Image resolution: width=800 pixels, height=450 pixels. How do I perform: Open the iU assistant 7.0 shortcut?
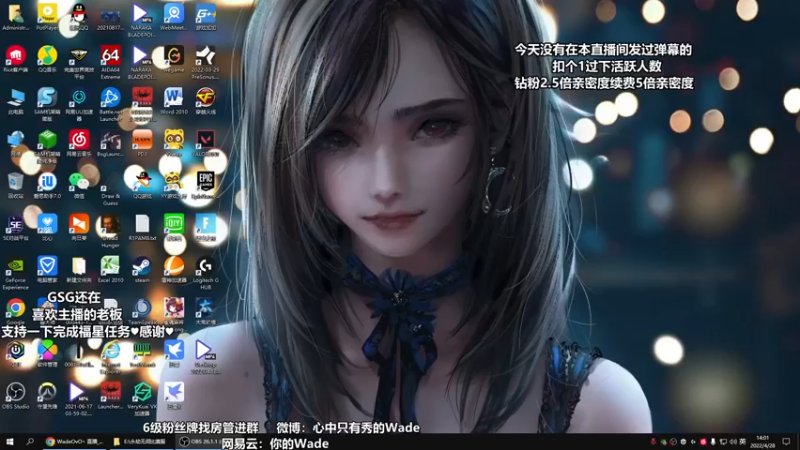(x=47, y=185)
